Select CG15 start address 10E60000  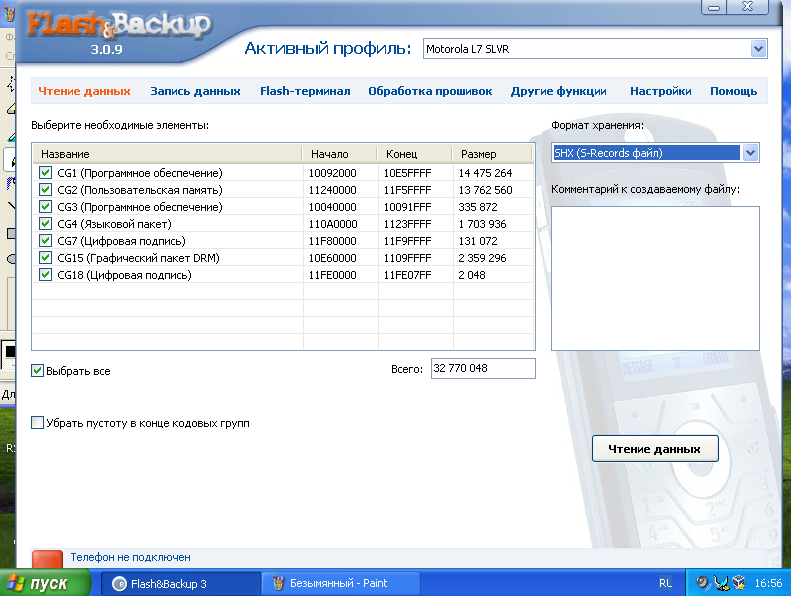[x=332, y=258]
